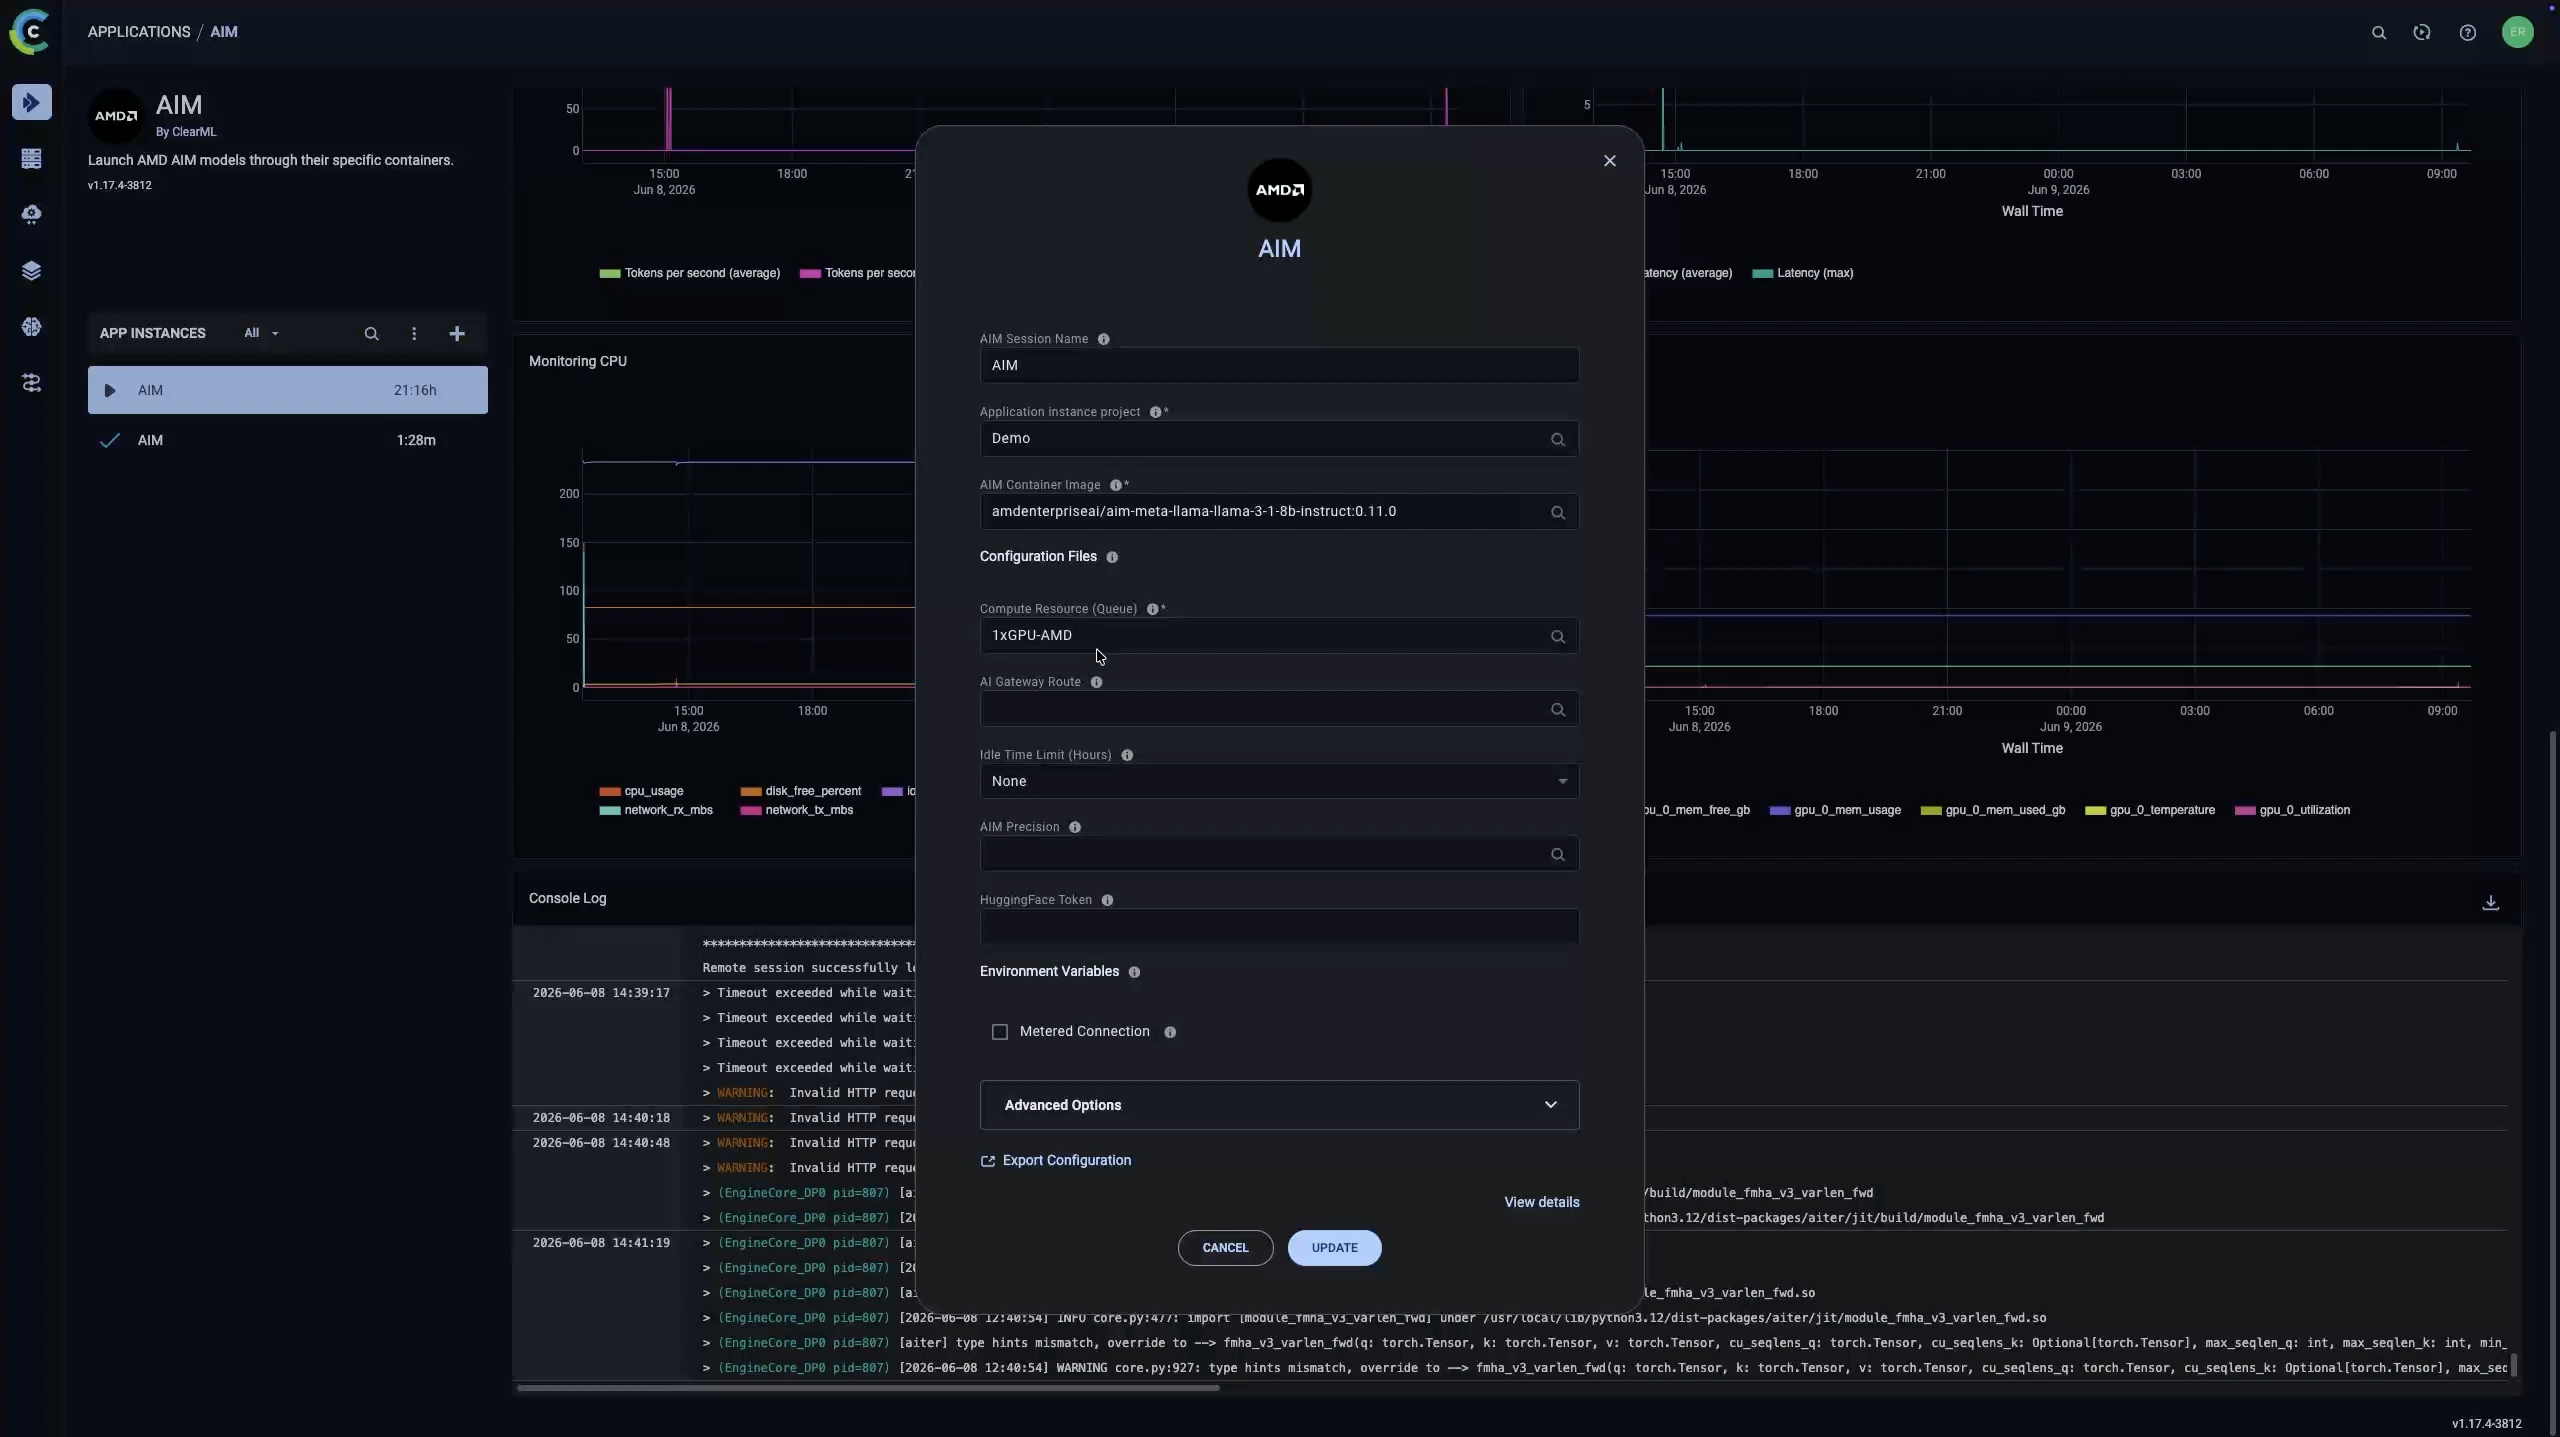2560x1437 pixels.
Task: Toggle cpu_usage legend series visibility
Action: [641, 791]
